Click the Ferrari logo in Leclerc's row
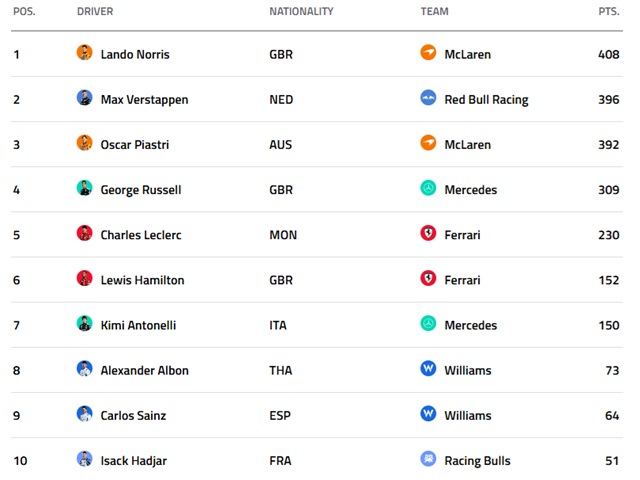 tap(428, 233)
